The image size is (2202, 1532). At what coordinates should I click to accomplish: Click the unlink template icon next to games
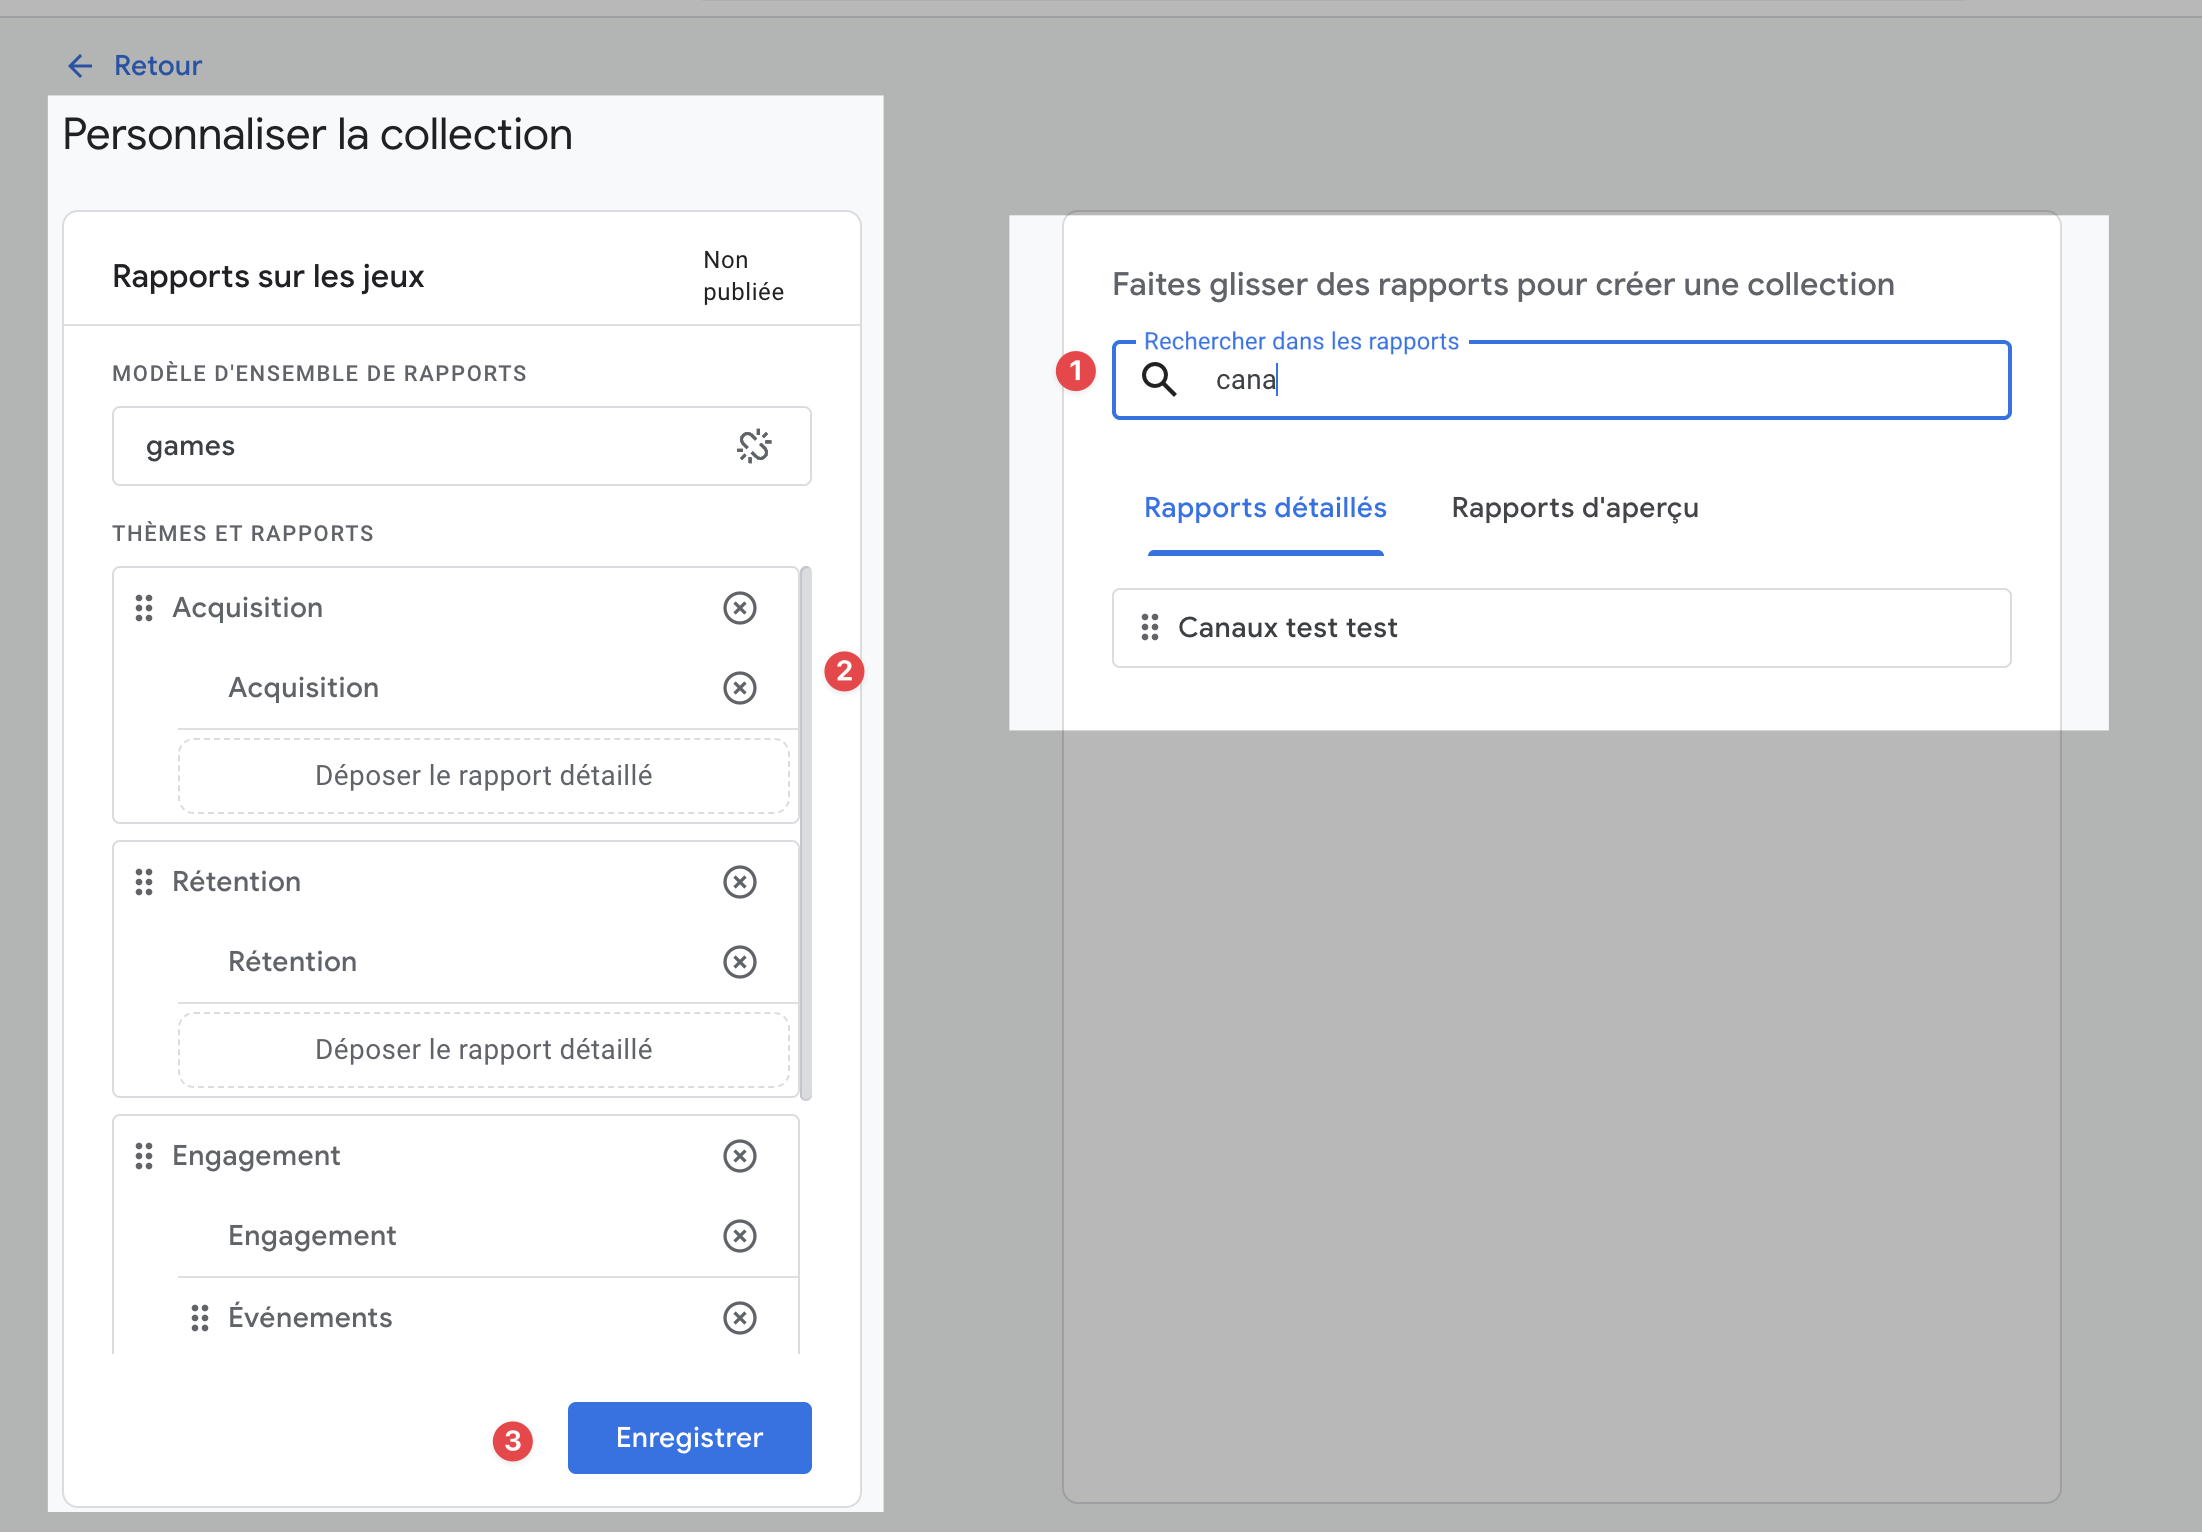754,446
